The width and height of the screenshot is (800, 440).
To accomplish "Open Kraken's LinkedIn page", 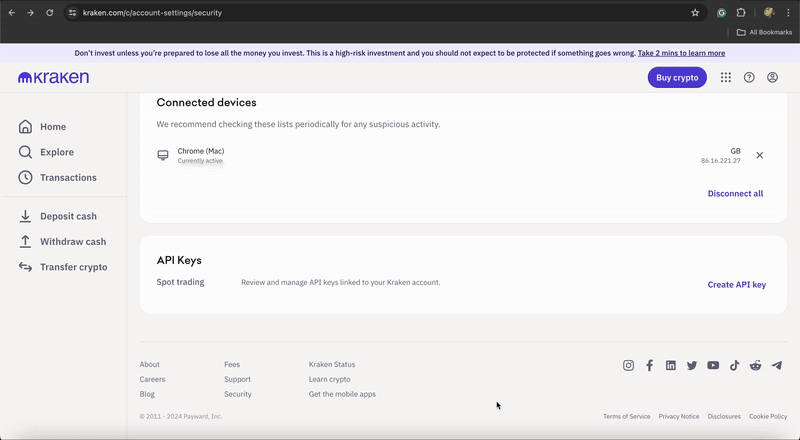I will click(671, 365).
